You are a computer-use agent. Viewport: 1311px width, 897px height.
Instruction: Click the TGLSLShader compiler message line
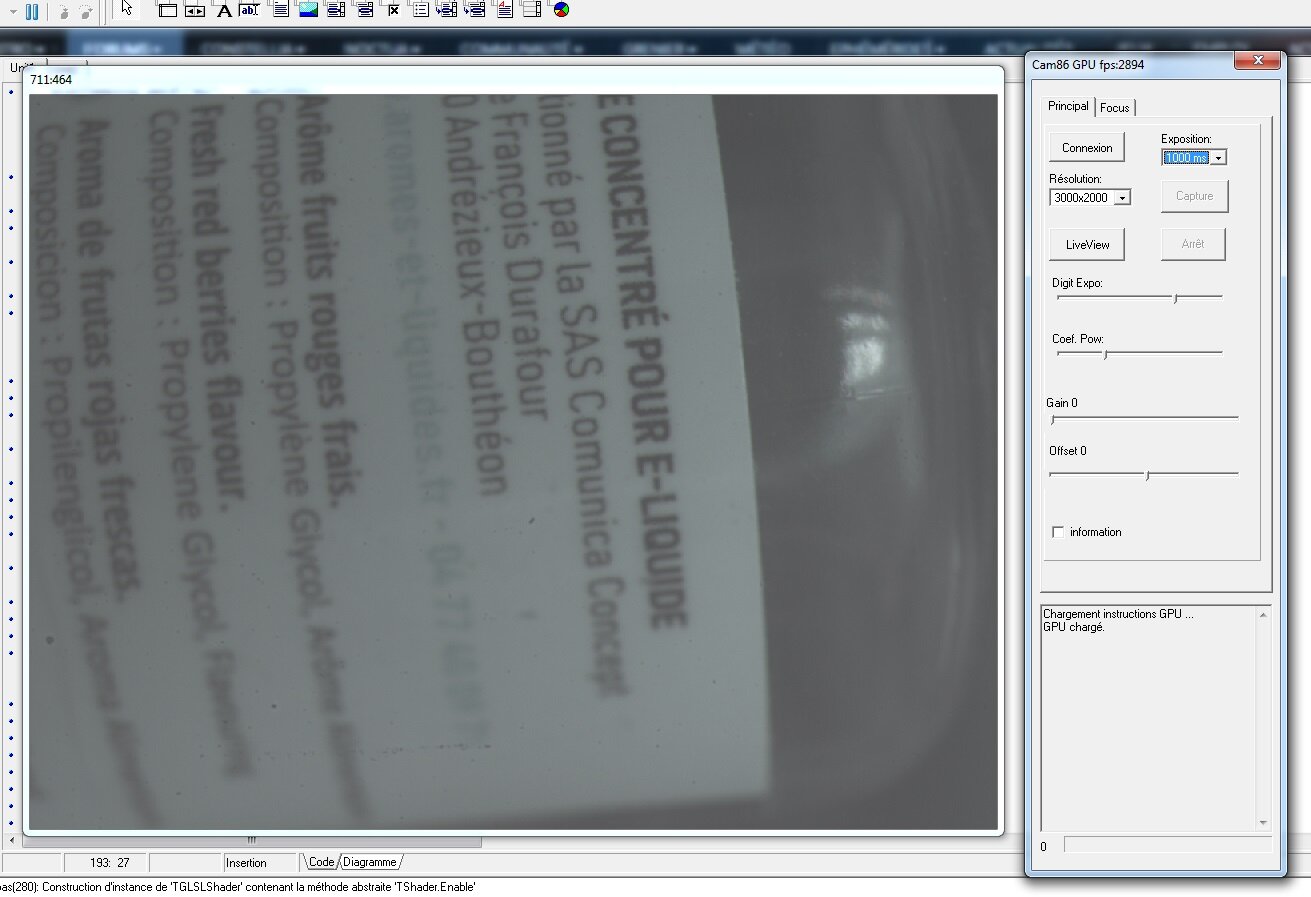(x=238, y=887)
